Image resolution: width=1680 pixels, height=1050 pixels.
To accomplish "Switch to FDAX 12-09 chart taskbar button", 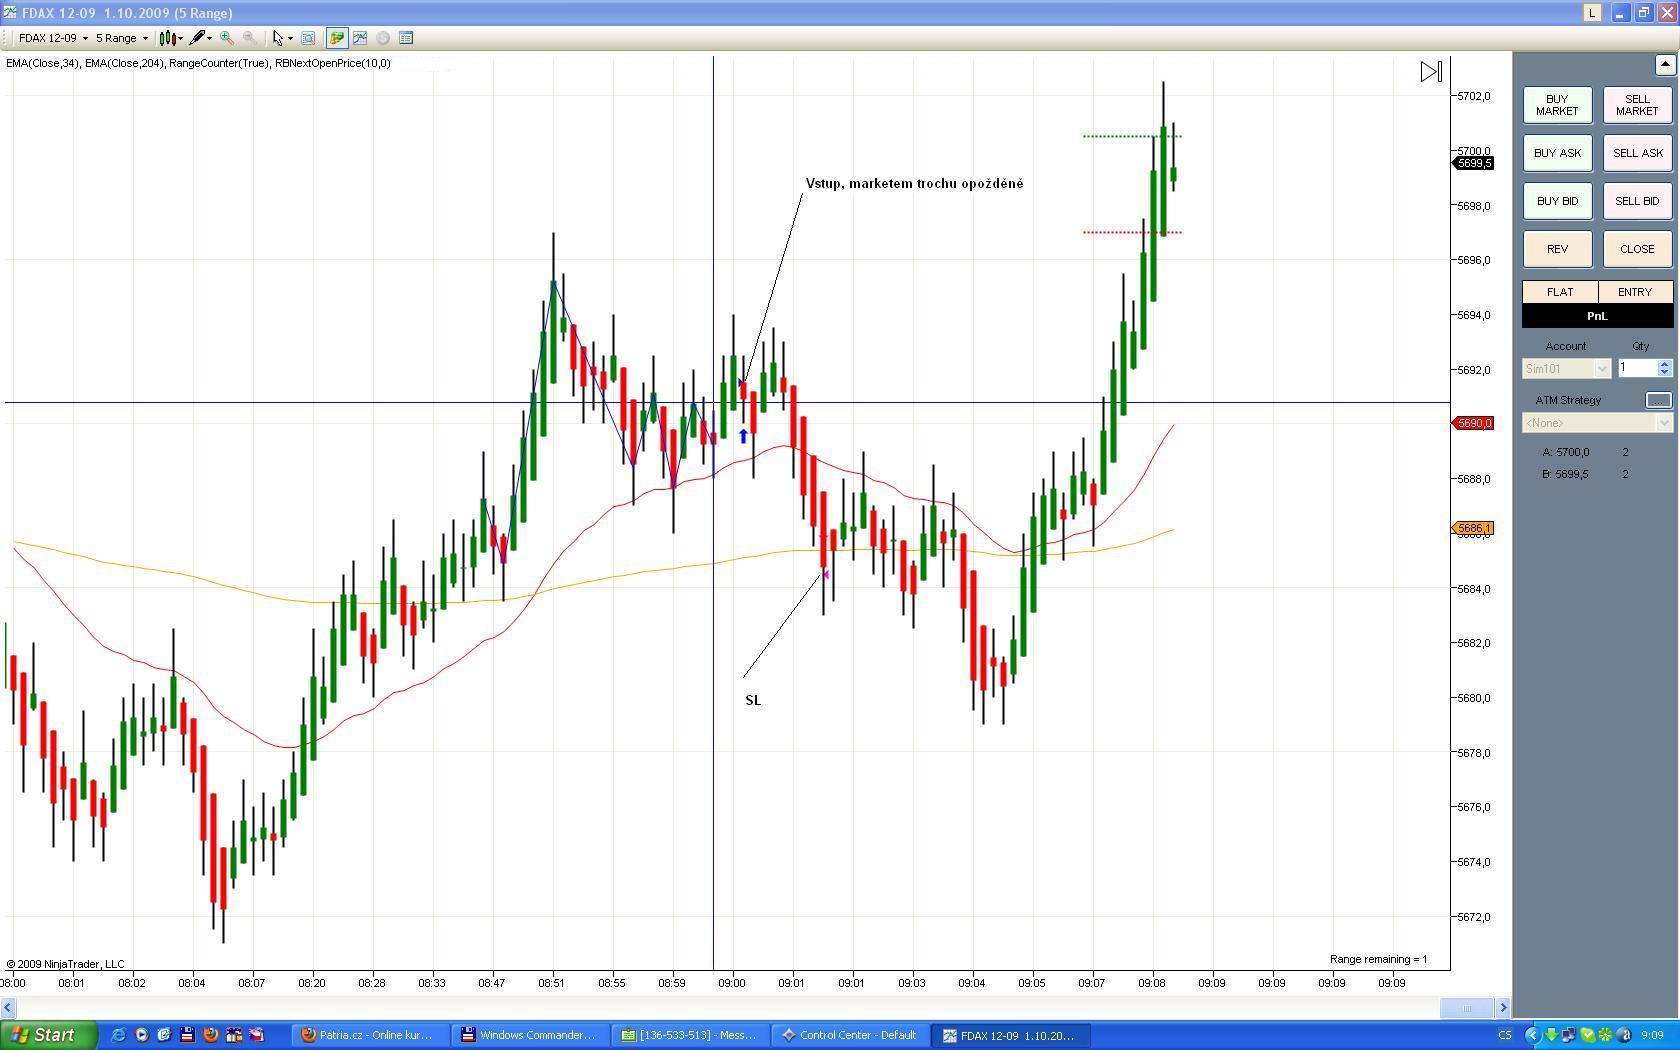I will coord(1008,1035).
